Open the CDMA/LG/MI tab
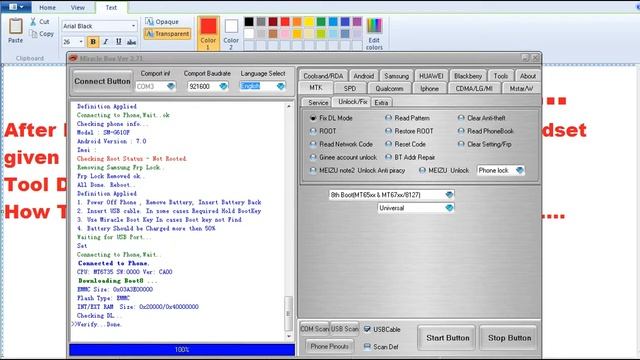640x360 pixels. (x=474, y=89)
